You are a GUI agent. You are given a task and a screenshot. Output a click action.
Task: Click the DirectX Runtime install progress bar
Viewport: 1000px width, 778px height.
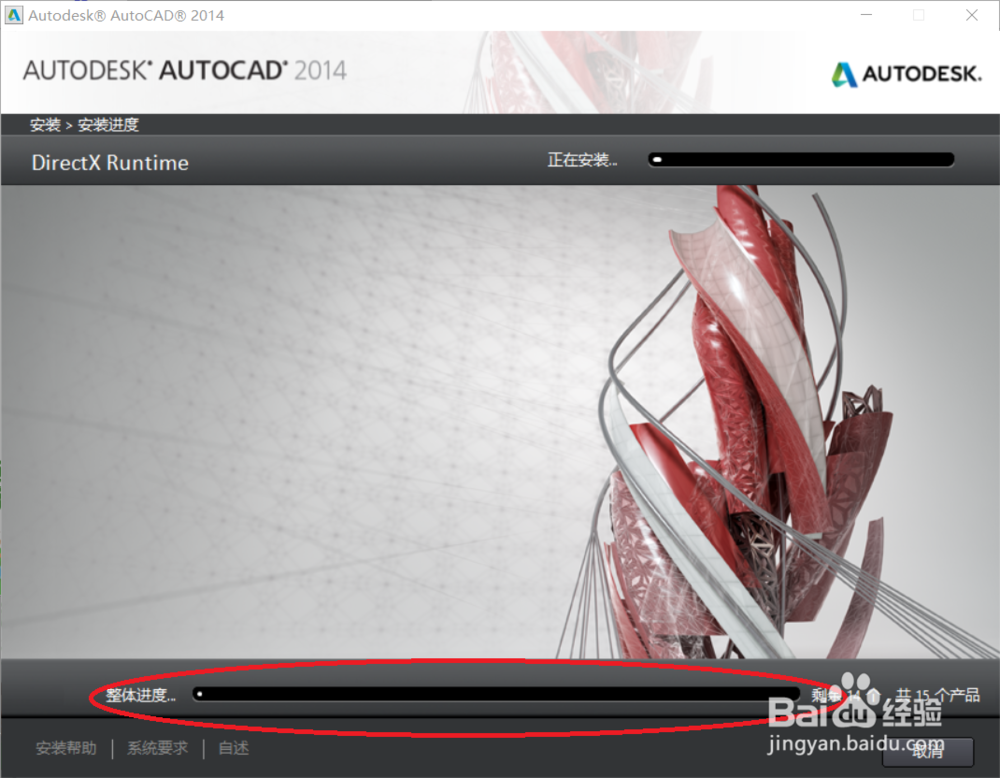click(x=801, y=159)
